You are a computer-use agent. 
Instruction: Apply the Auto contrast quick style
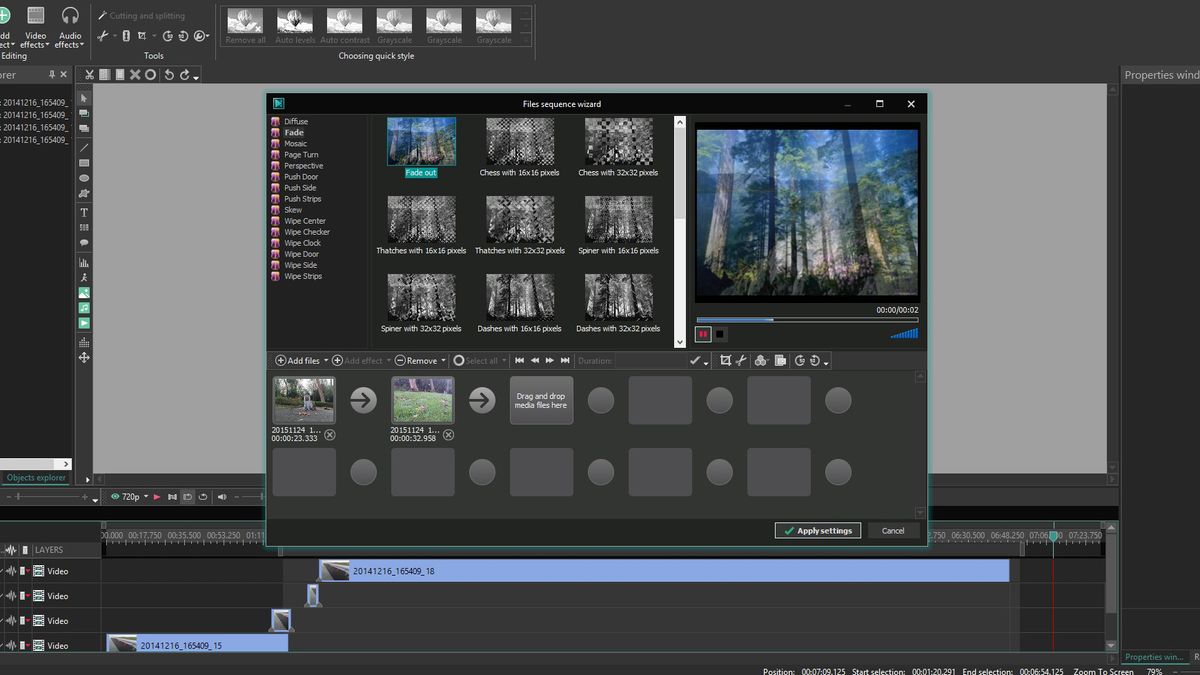click(x=344, y=22)
